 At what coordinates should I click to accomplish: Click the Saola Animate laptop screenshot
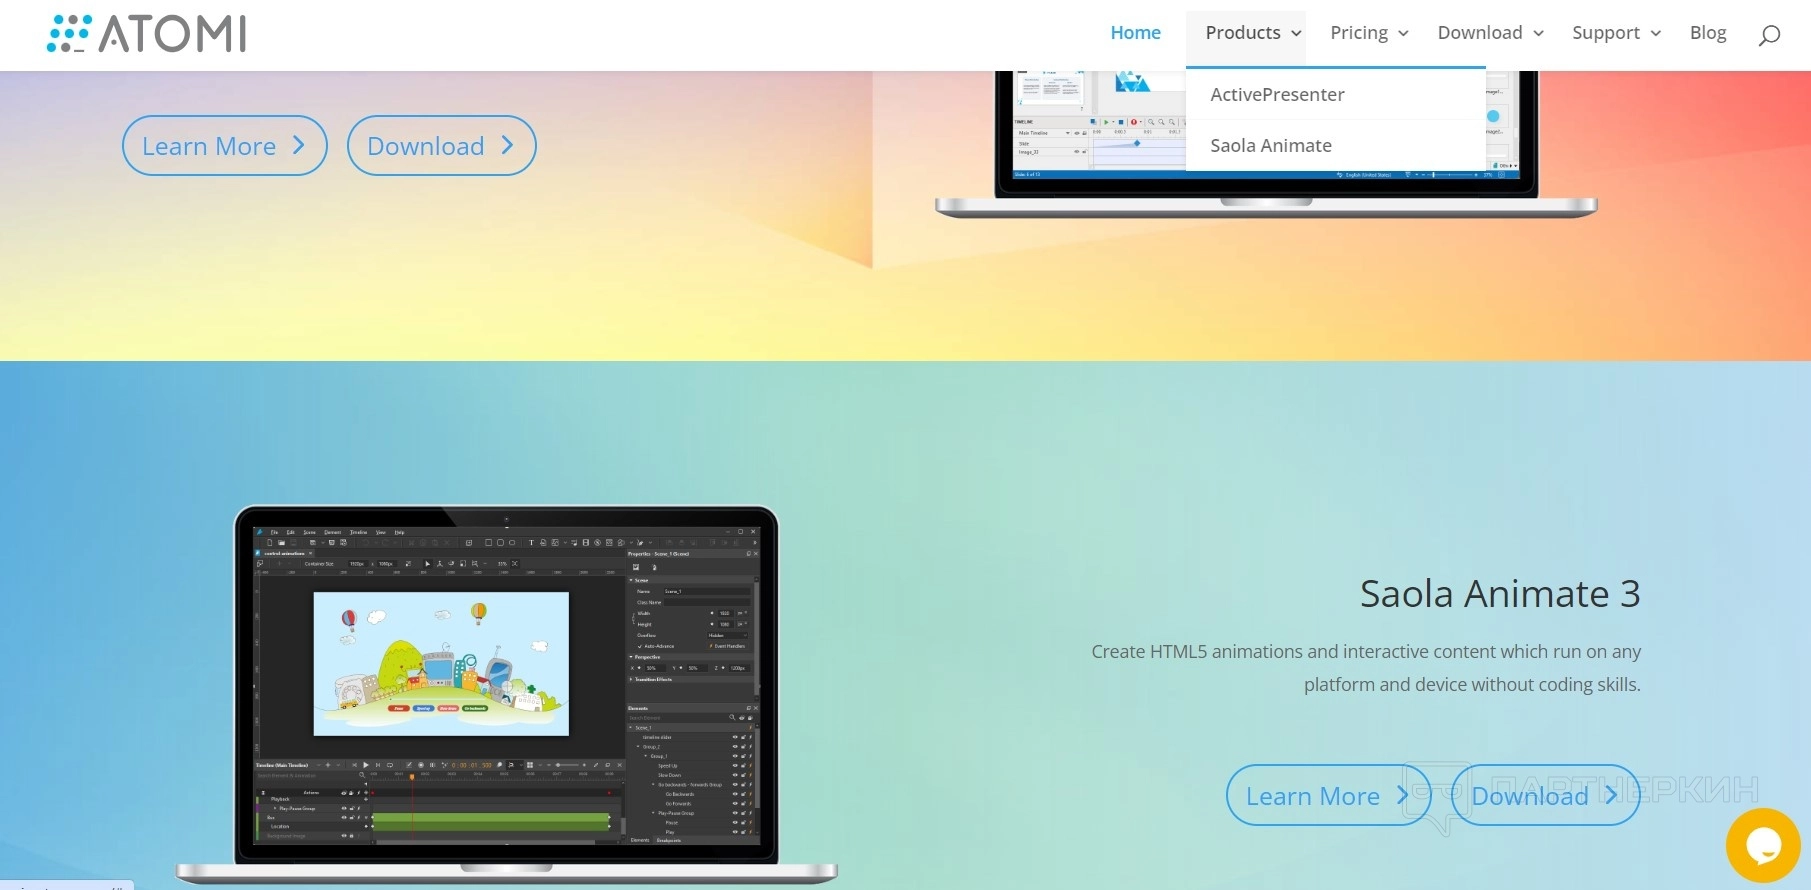506,695
